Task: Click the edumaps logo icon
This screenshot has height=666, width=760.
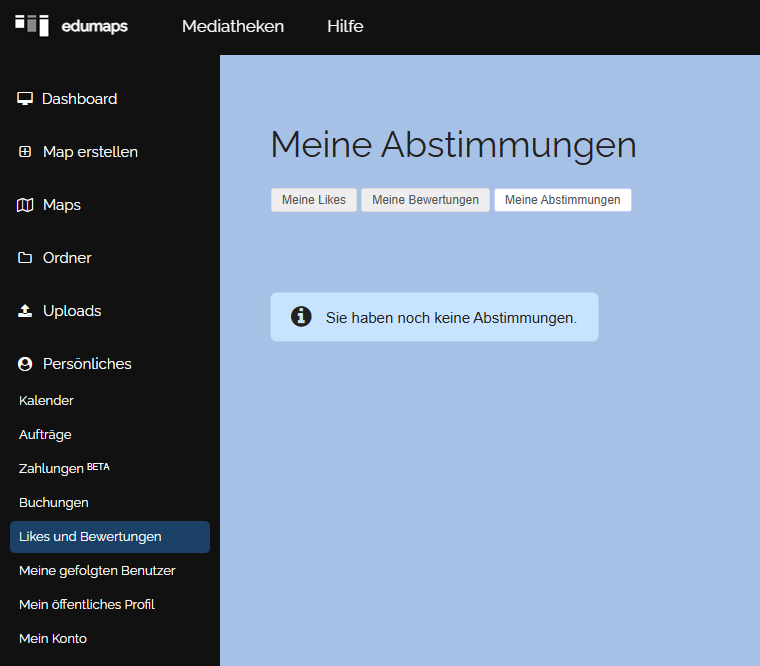Action: point(32,25)
